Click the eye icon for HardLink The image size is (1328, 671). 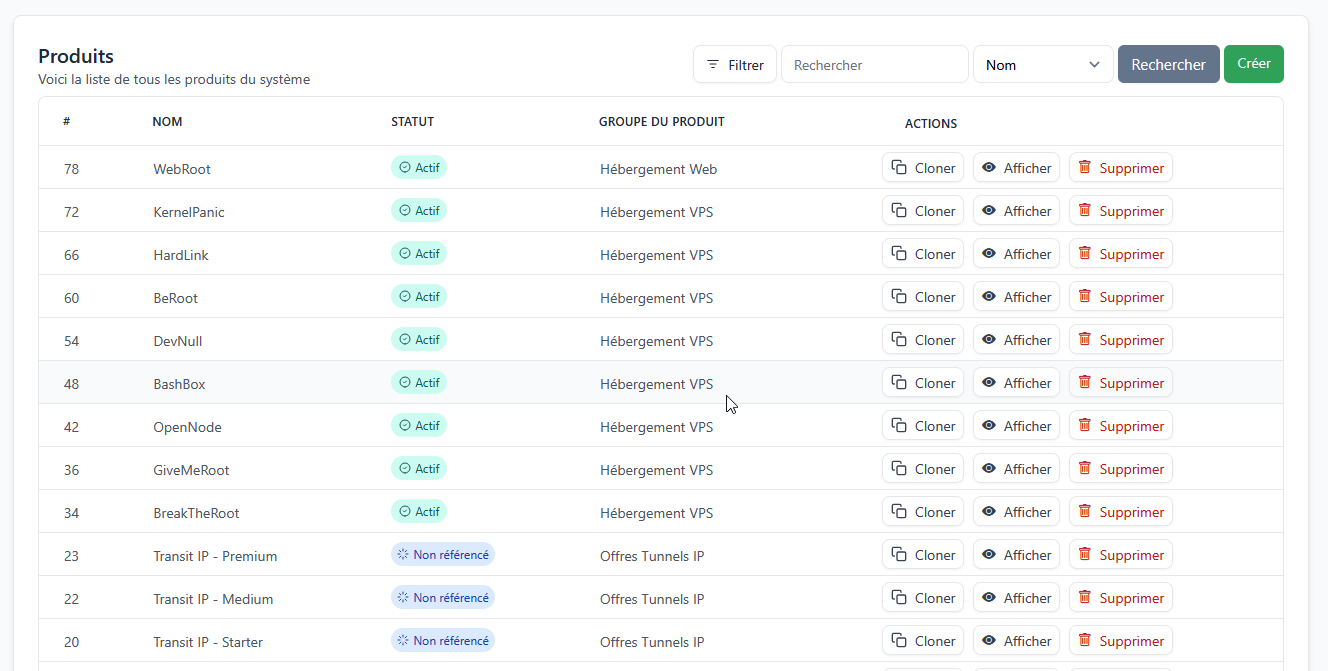[x=989, y=254]
